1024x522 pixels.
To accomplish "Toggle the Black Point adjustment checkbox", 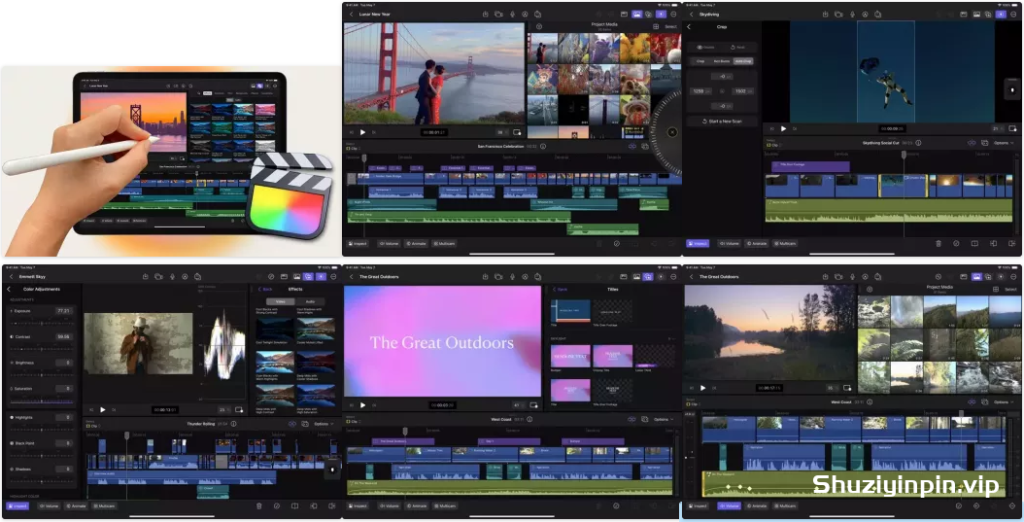I will (x=11, y=443).
